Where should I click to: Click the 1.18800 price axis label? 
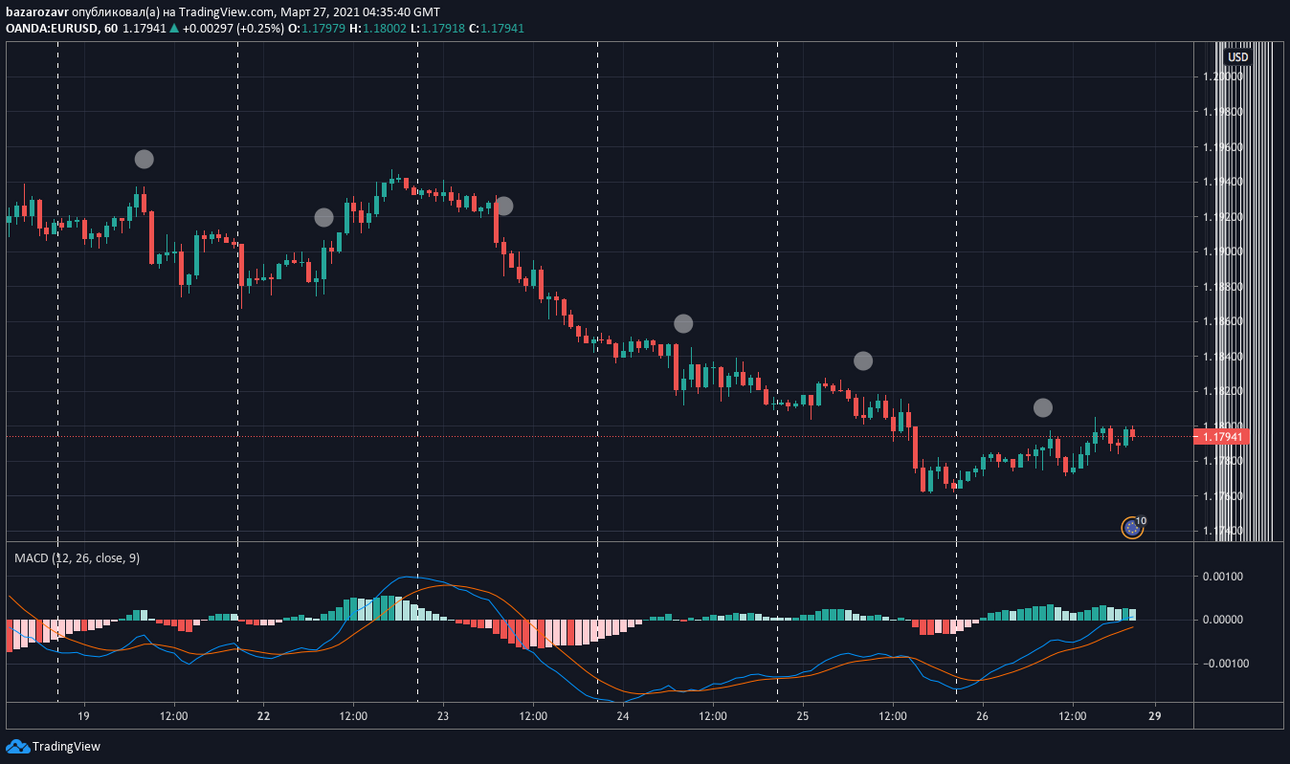[x=1223, y=287]
